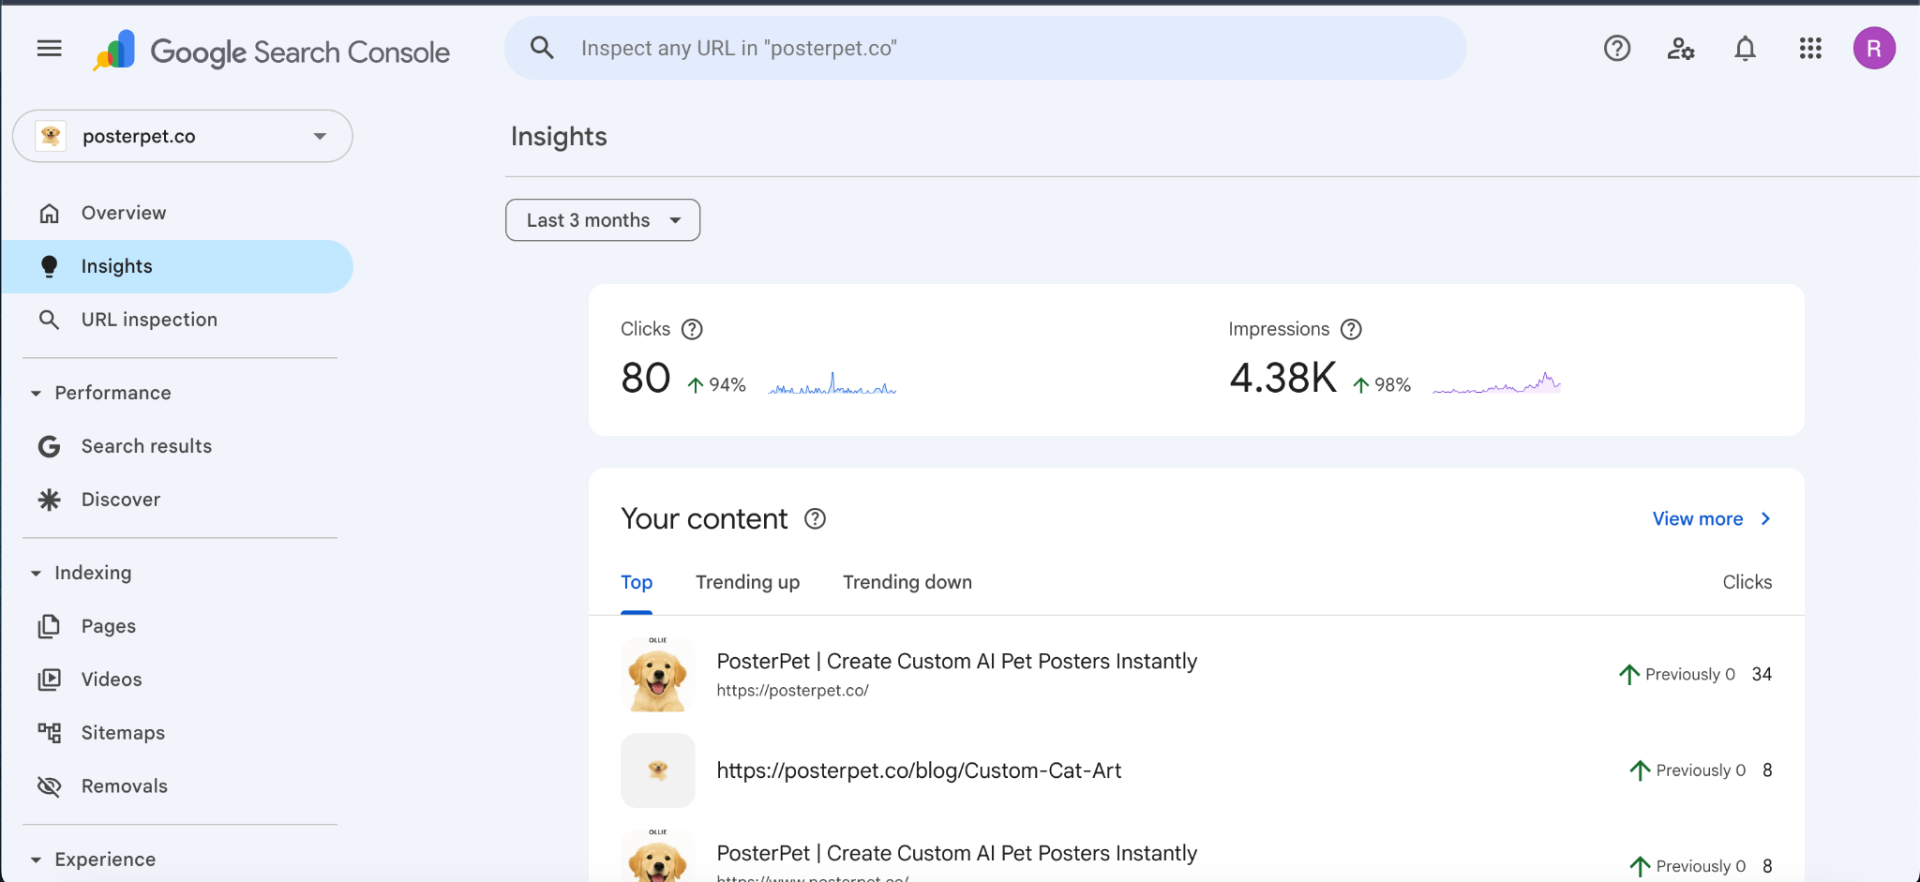Open the notifications bell

1745,48
